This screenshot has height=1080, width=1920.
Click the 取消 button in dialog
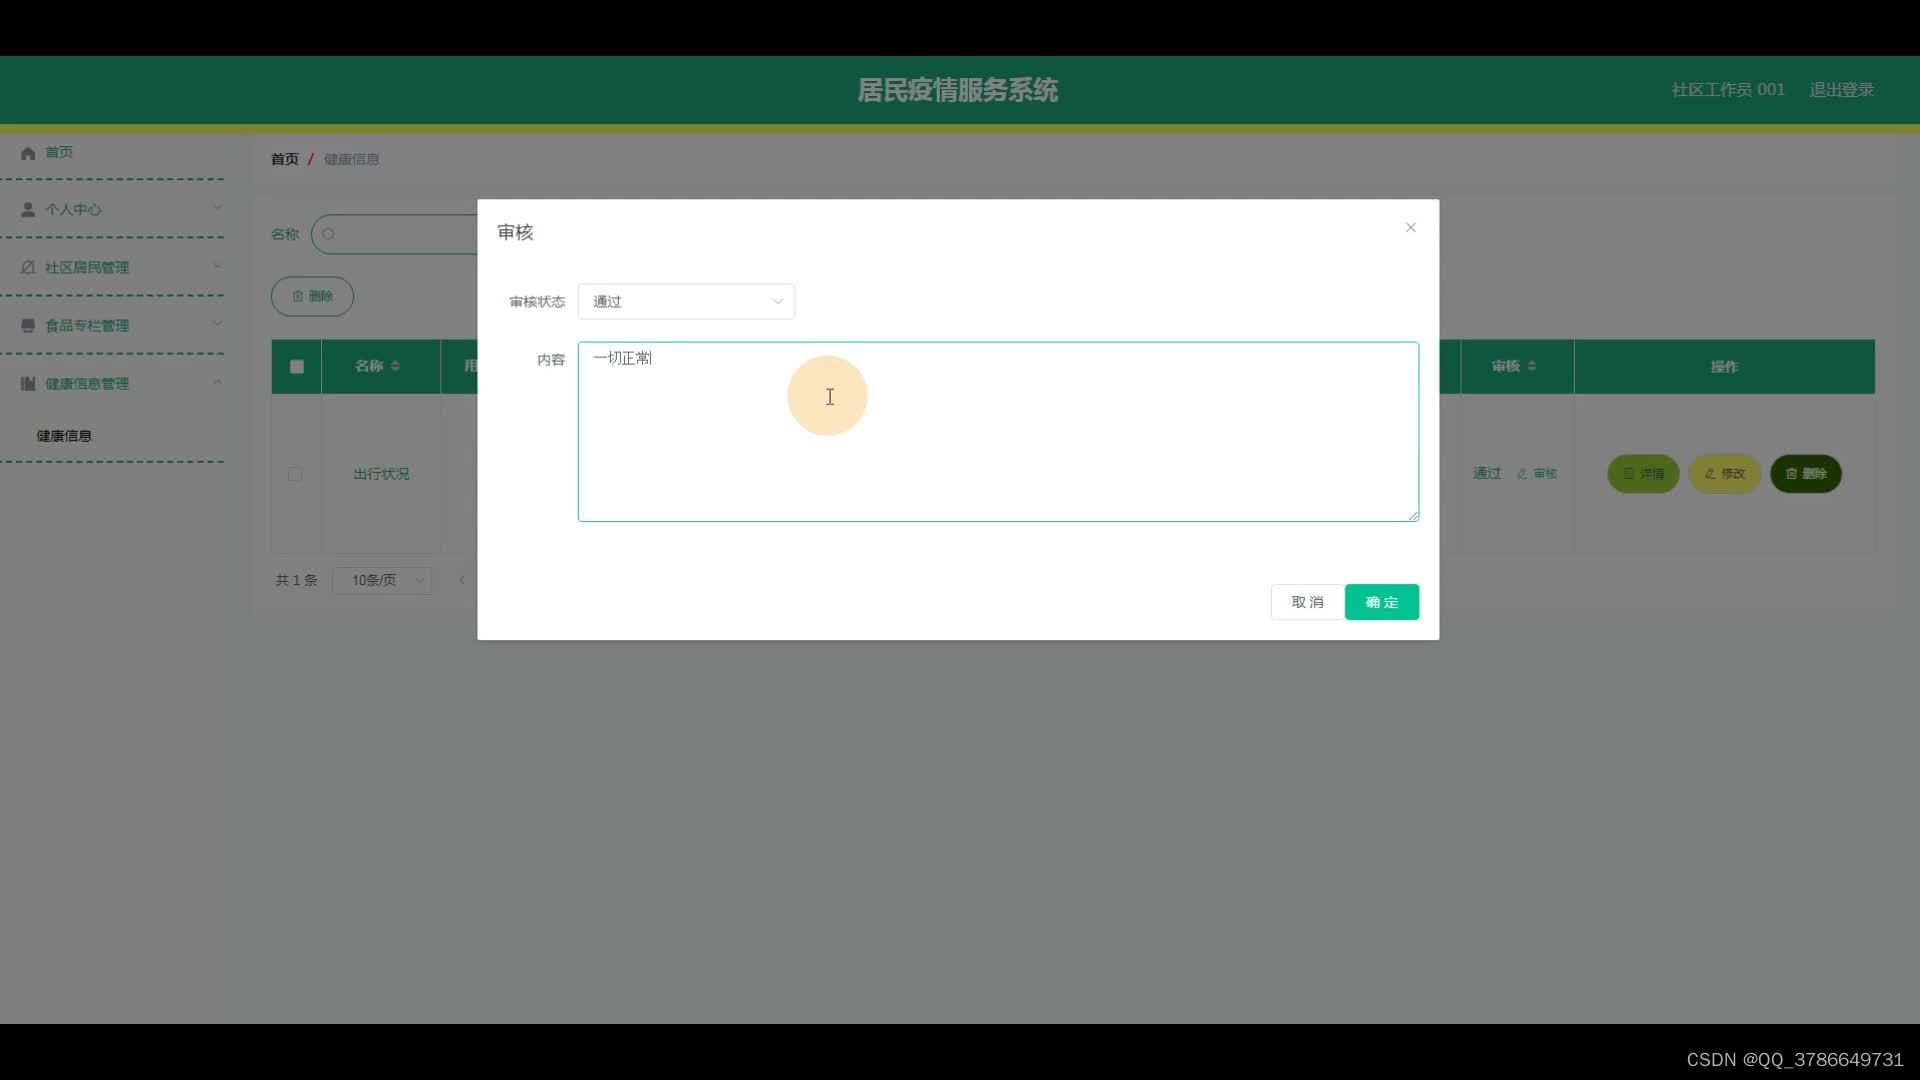(1307, 602)
